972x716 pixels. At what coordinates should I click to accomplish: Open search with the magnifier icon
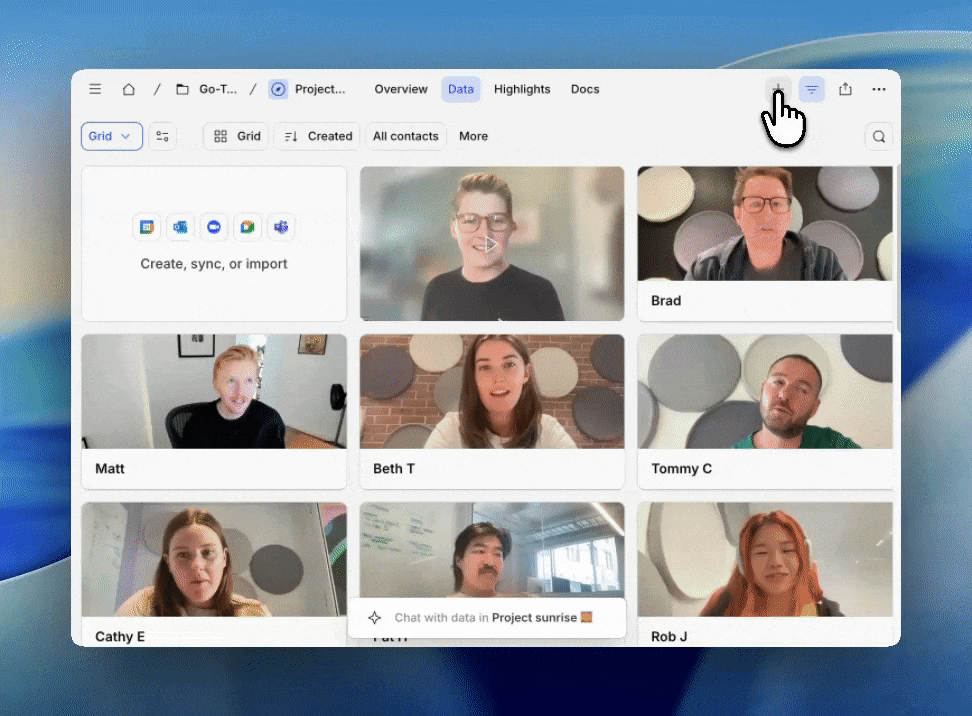click(878, 136)
